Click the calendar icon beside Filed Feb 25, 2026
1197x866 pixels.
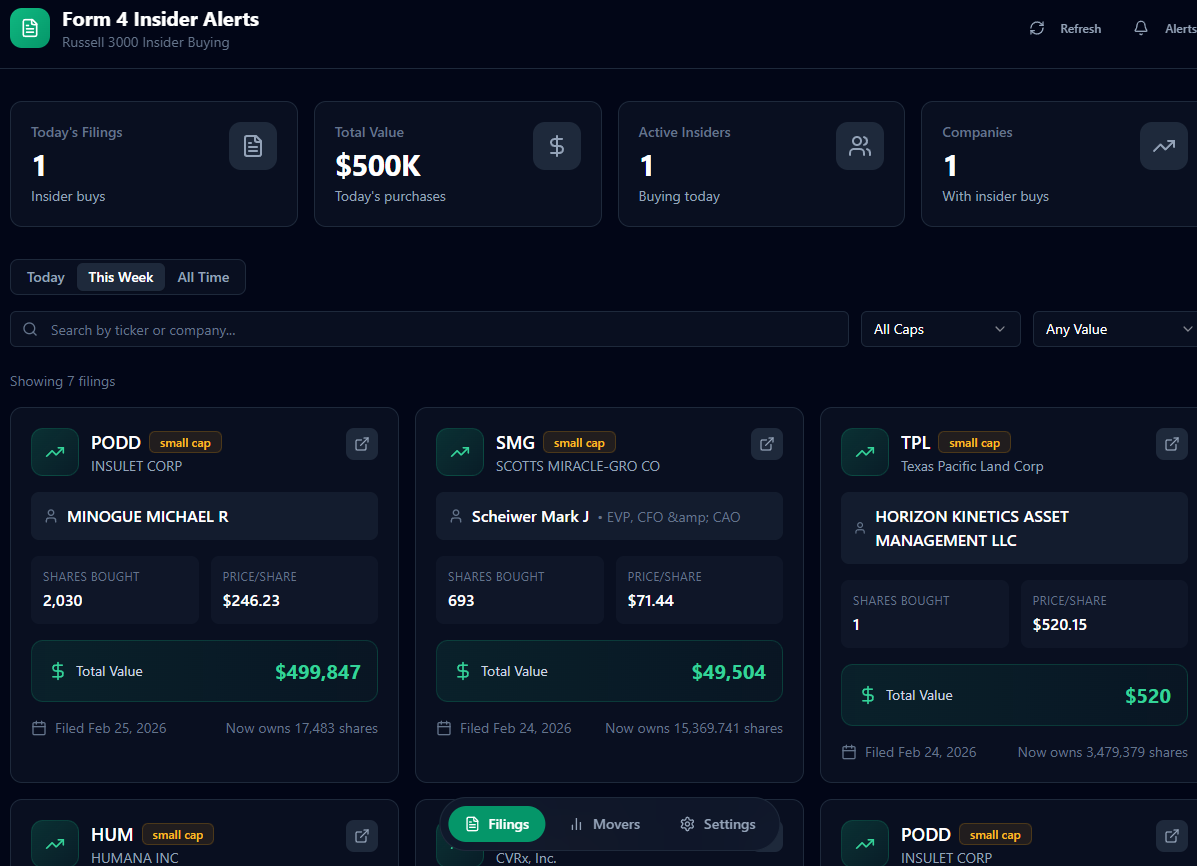[x=39, y=728]
